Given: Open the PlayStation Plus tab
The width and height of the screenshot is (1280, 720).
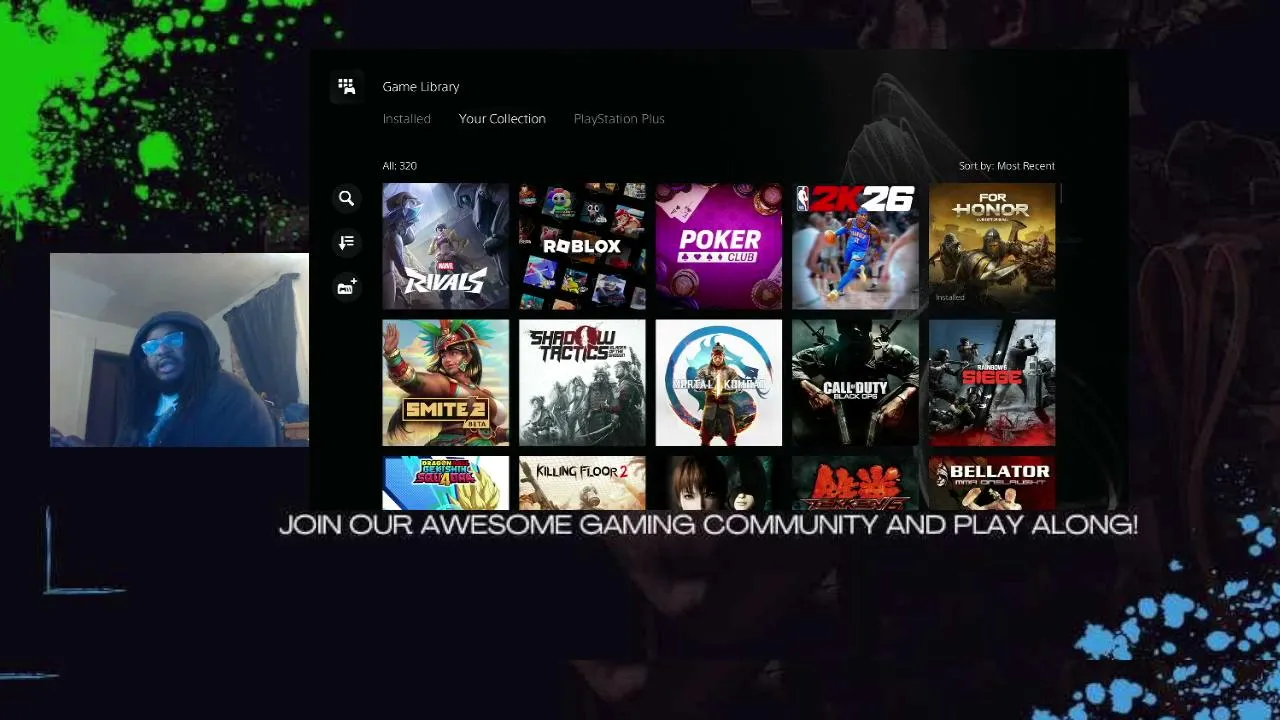Looking at the screenshot, I should 619,119.
